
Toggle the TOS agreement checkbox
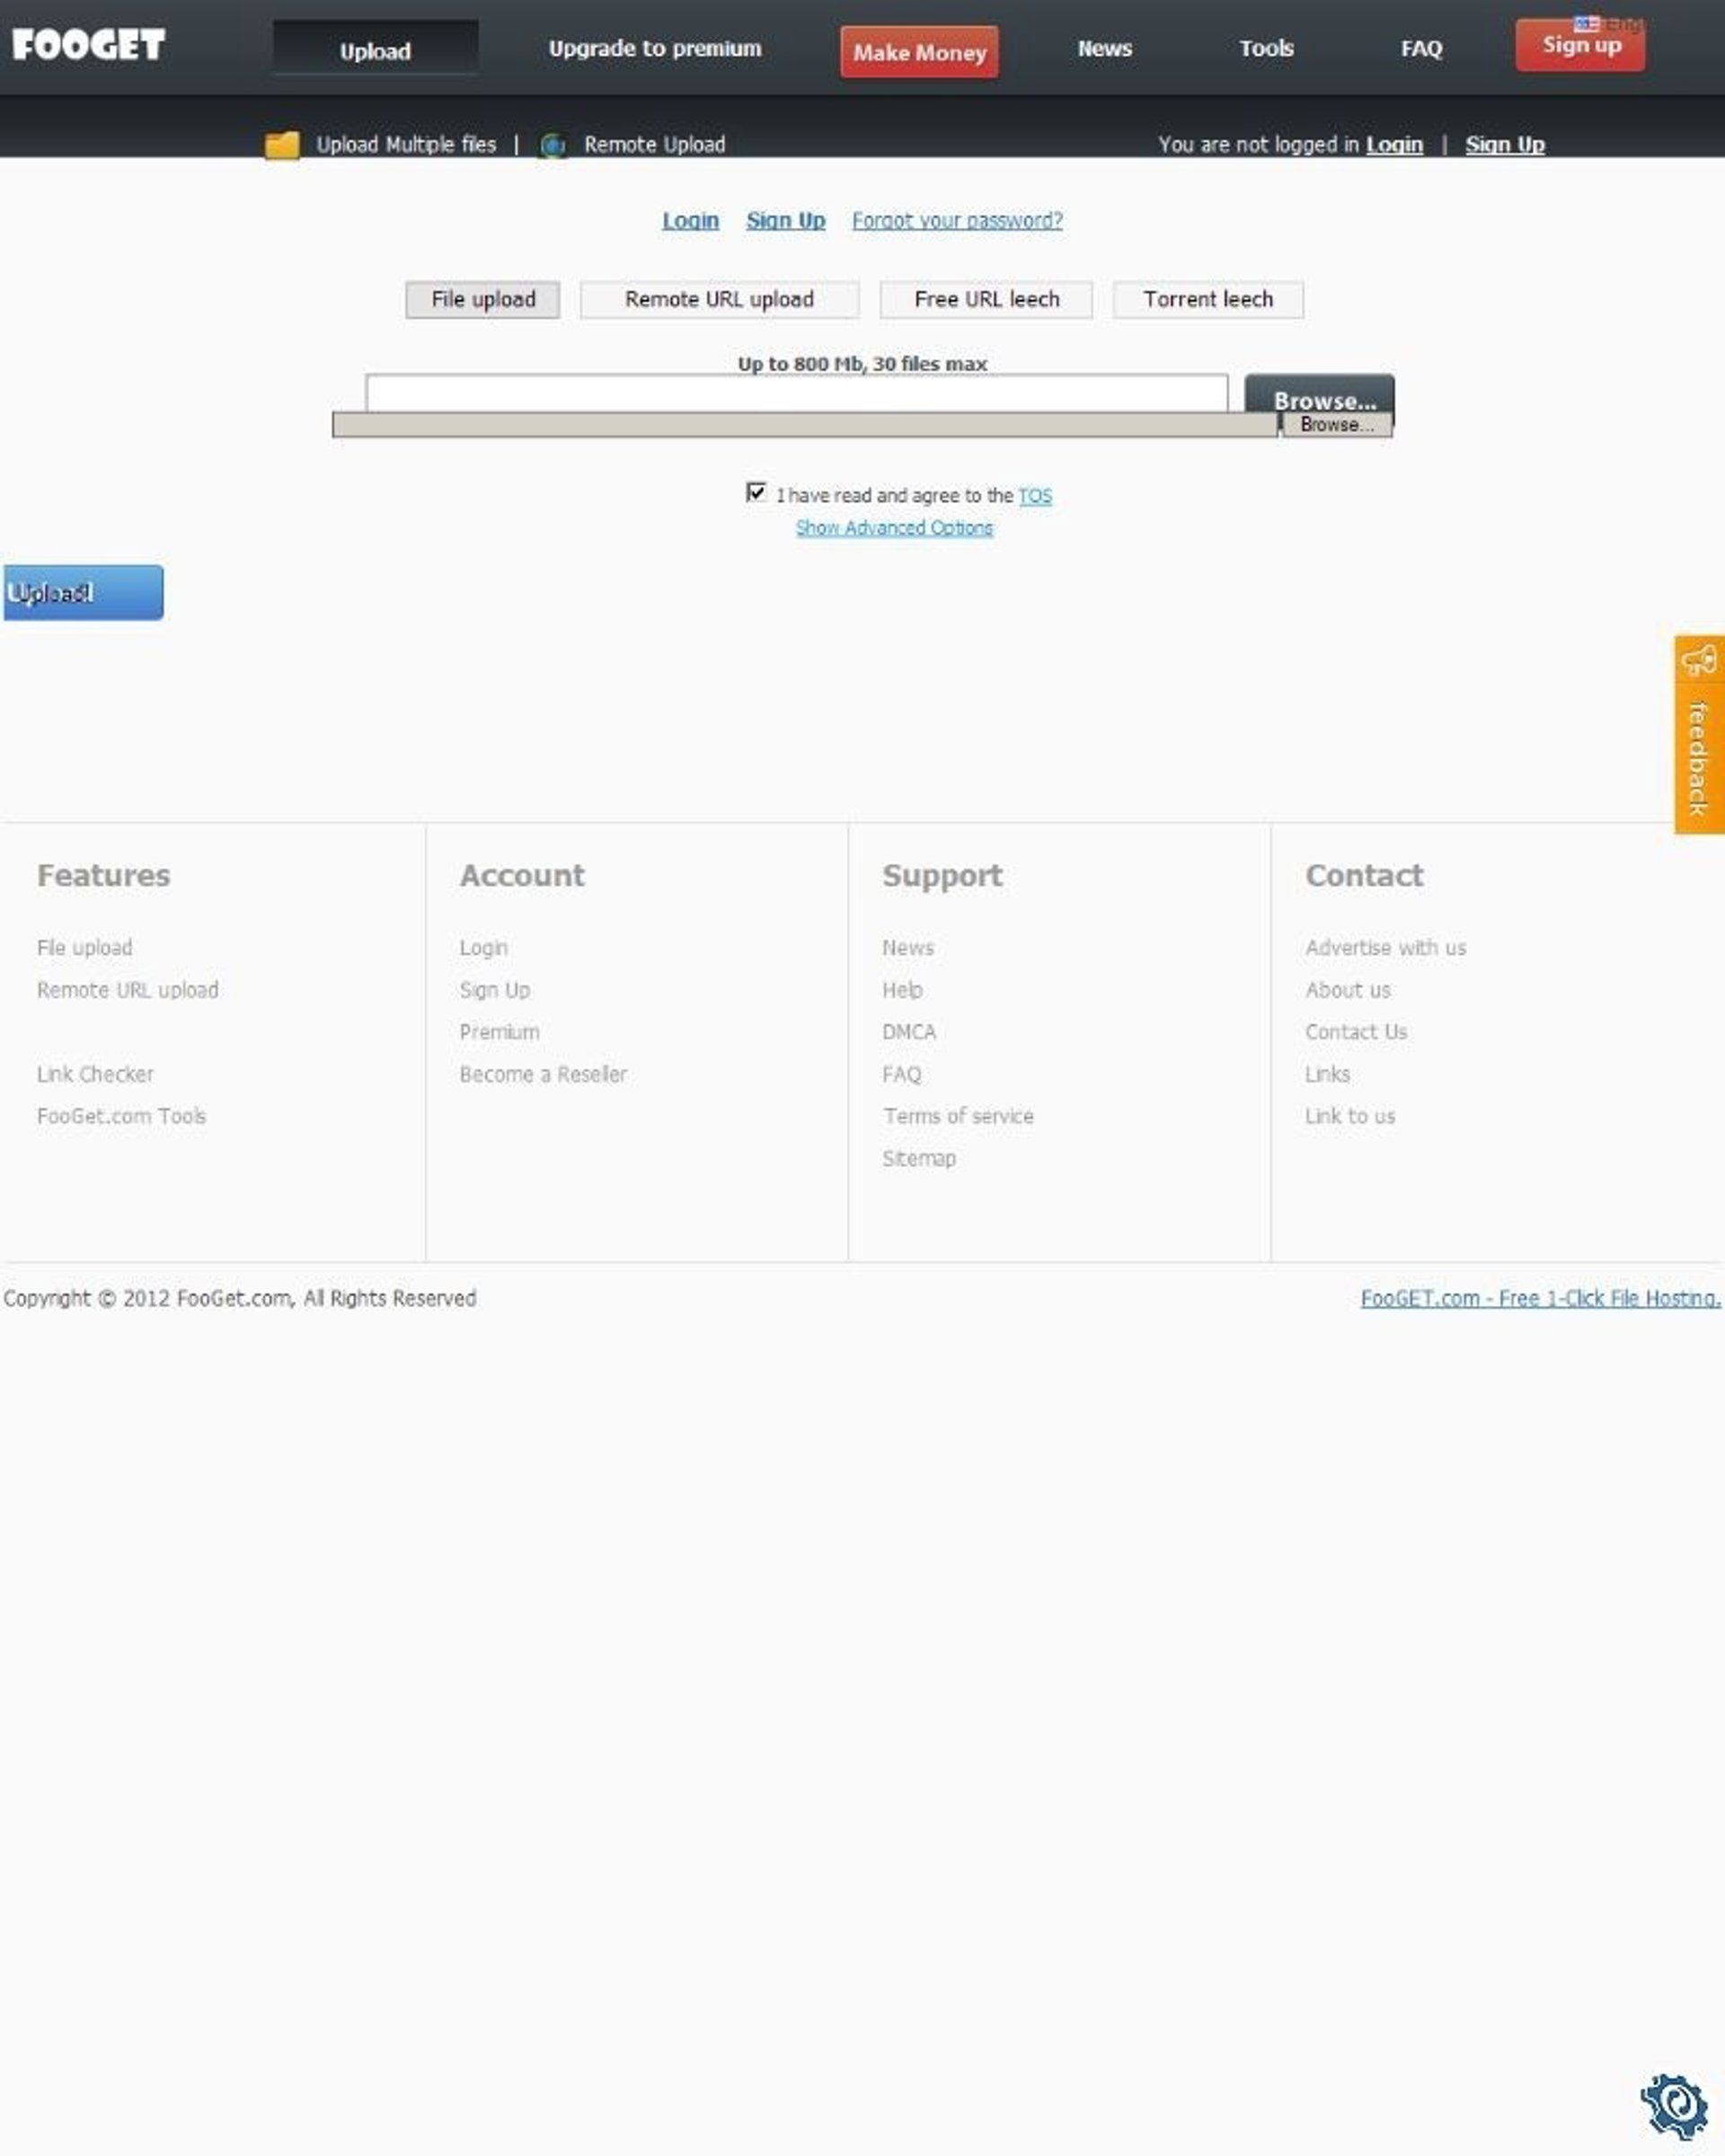tap(756, 492)
